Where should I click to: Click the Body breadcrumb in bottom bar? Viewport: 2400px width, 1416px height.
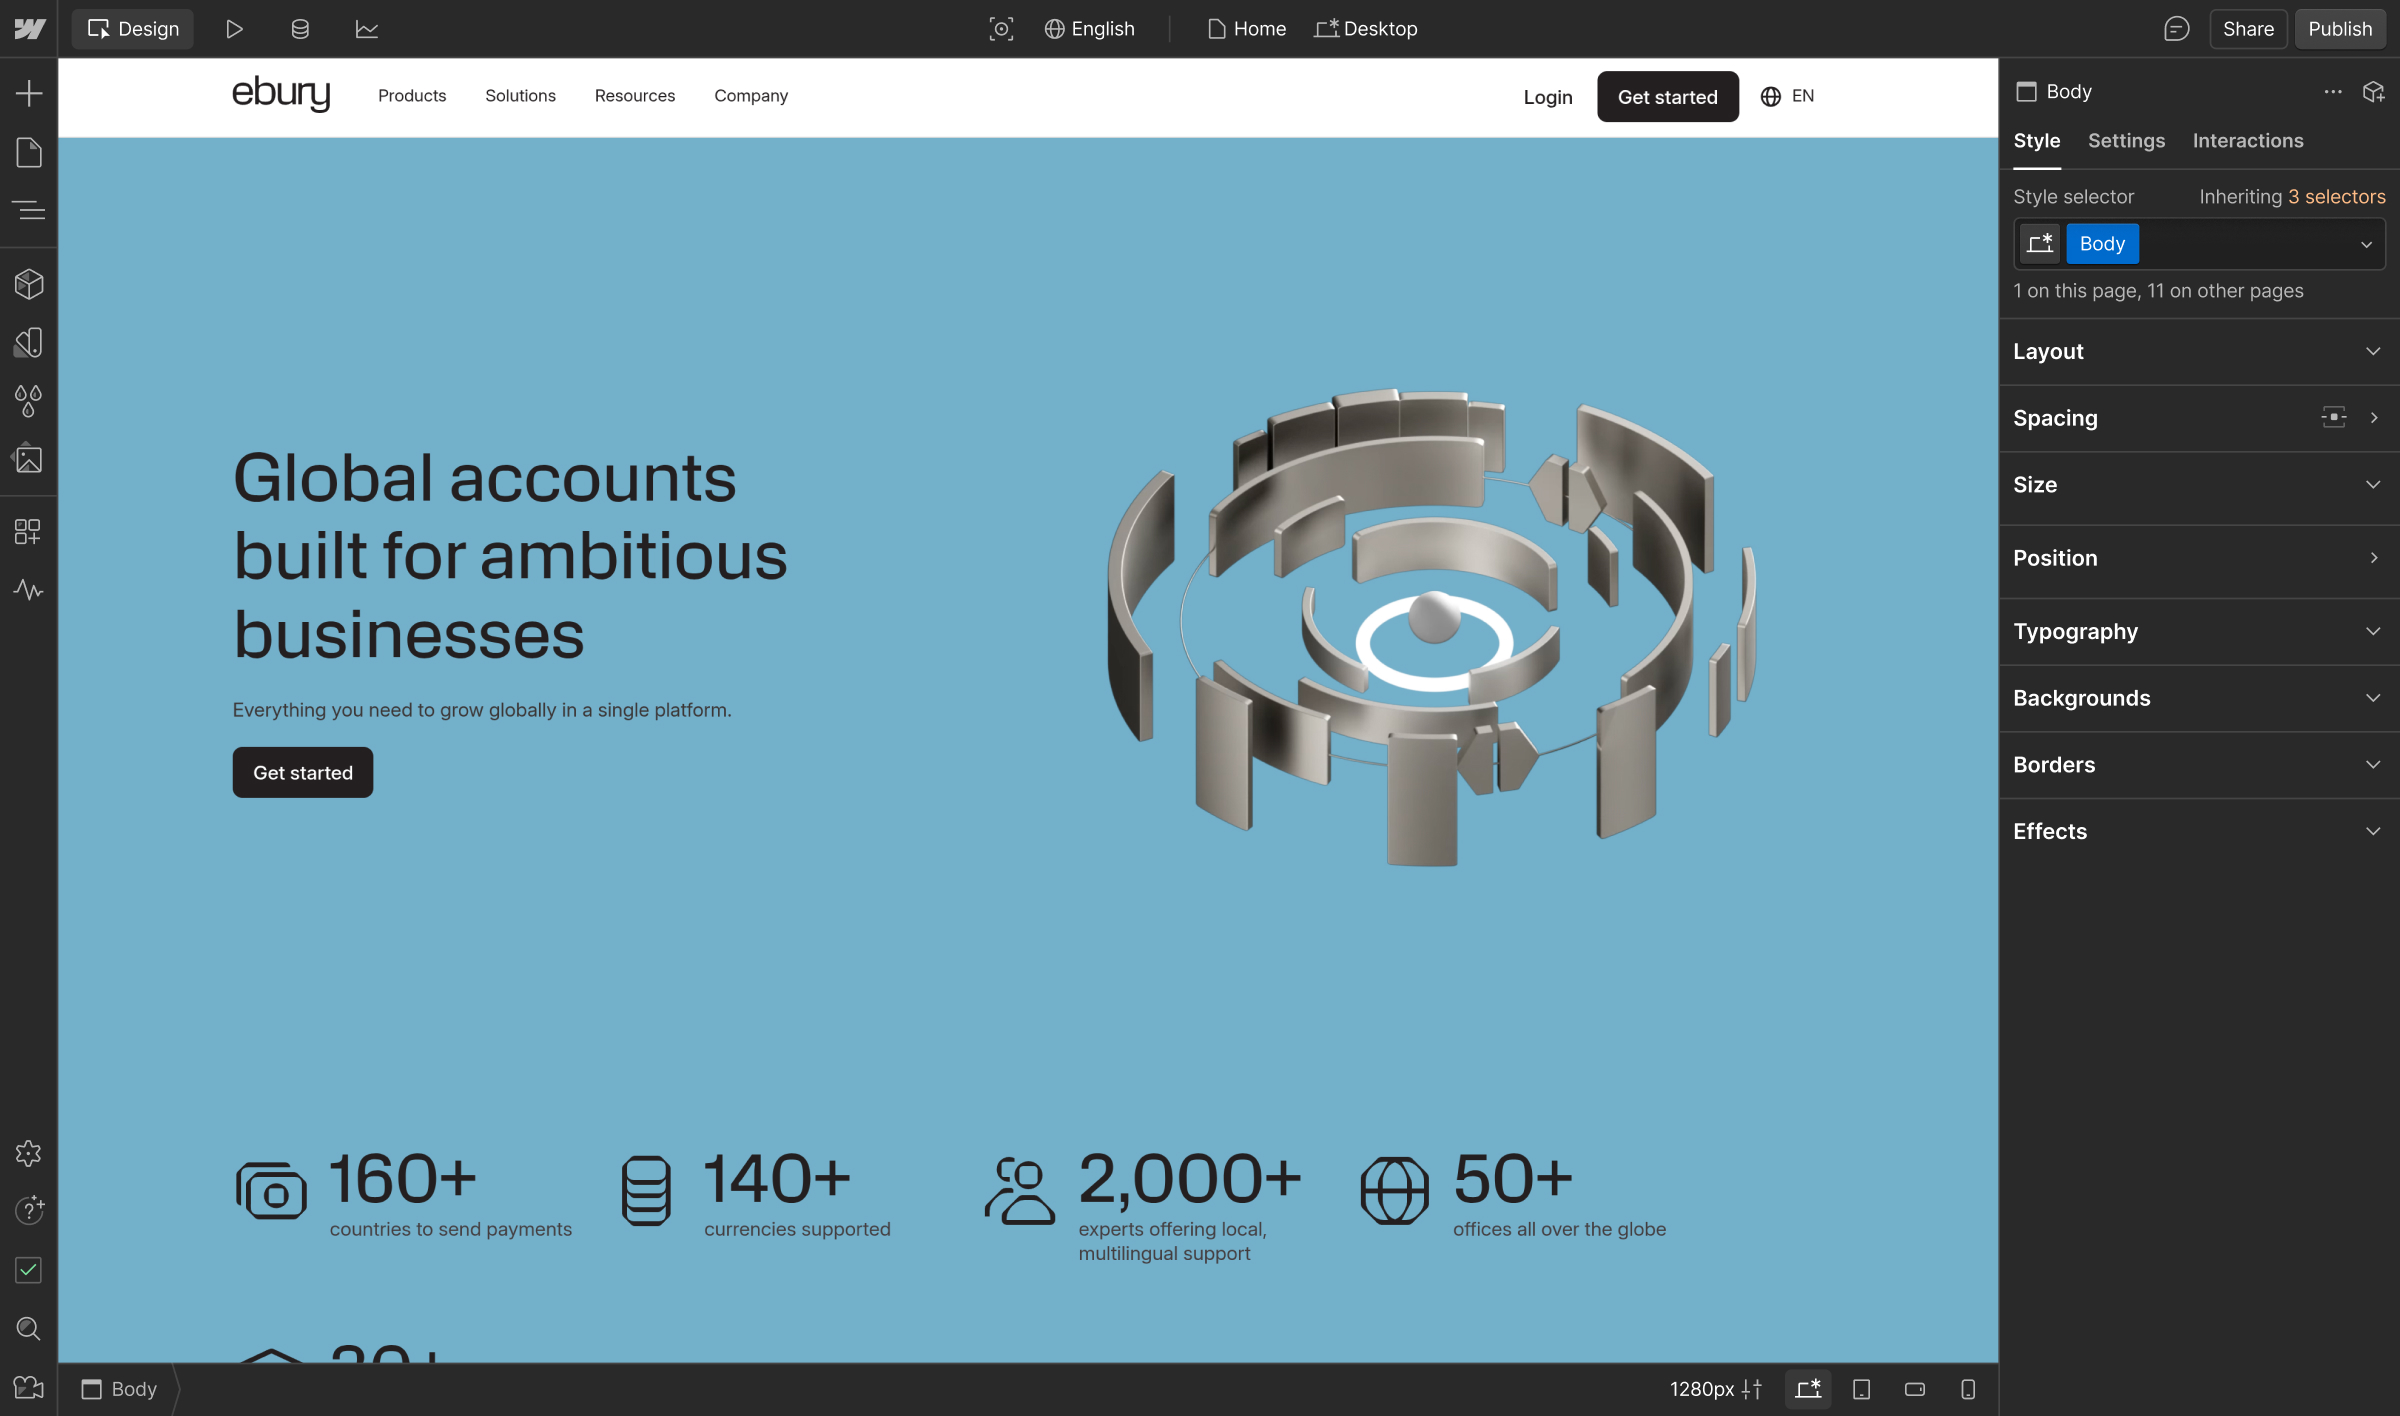[x=119, y=1389]
